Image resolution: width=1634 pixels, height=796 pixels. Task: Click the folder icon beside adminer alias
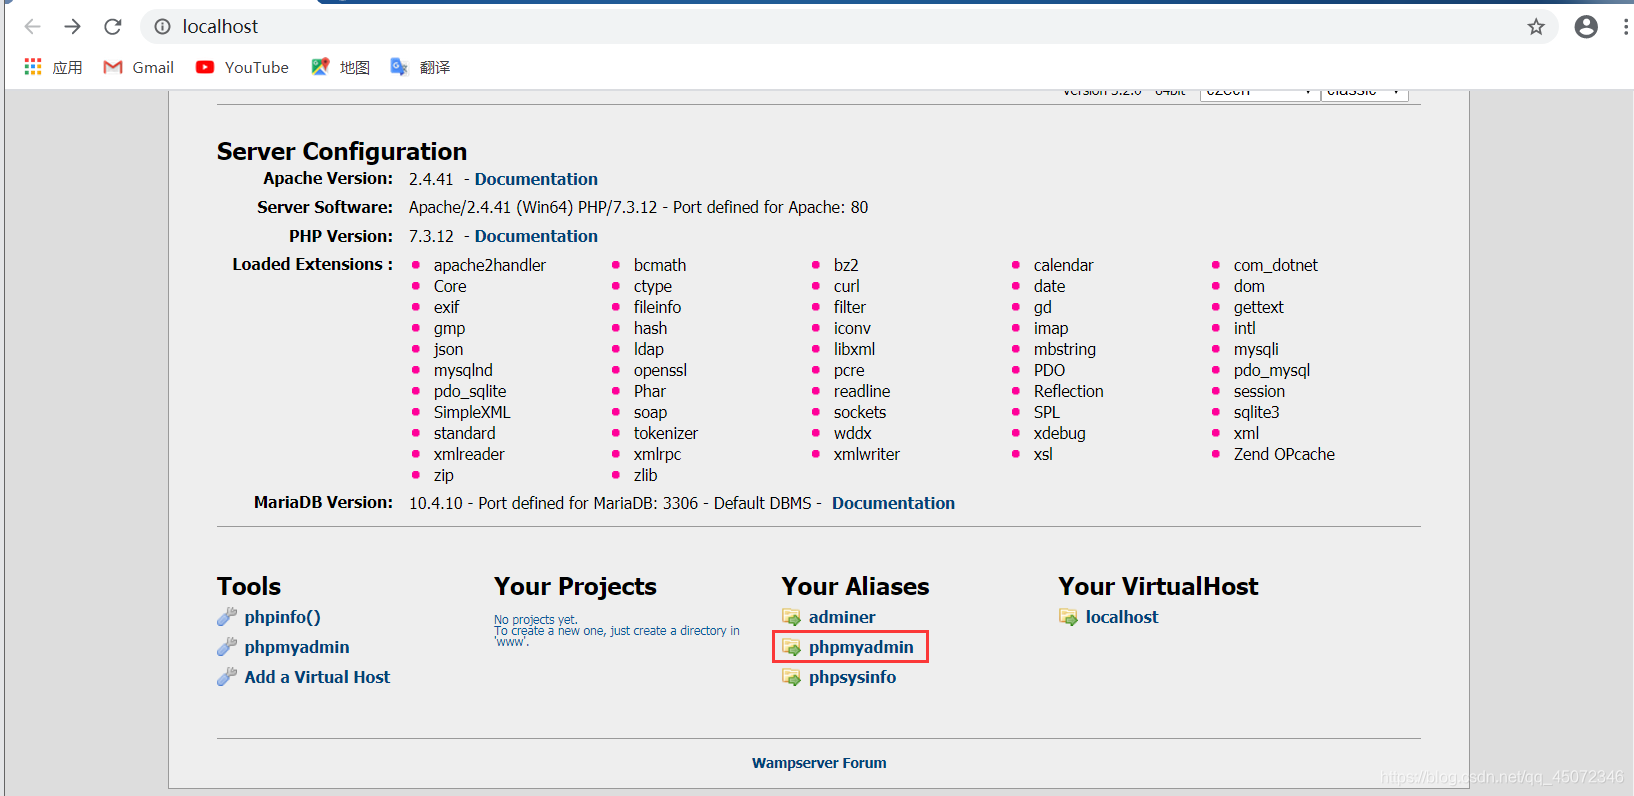point(791,617)
